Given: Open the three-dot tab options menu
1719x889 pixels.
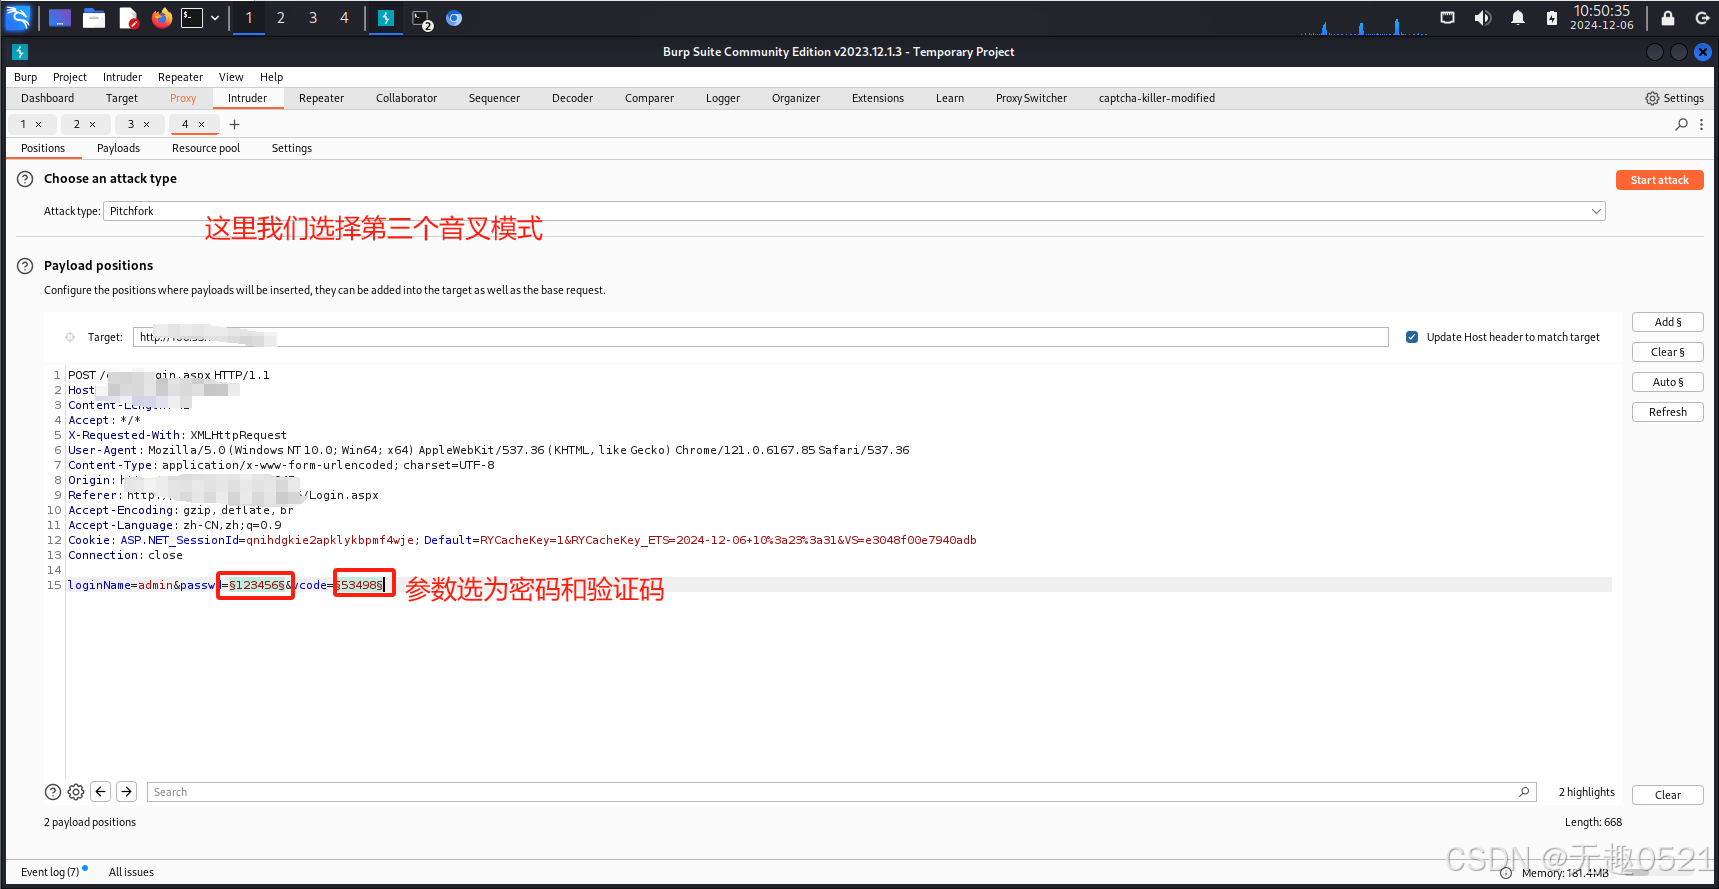Looking at the screenshot, I should coord(1701,124).
